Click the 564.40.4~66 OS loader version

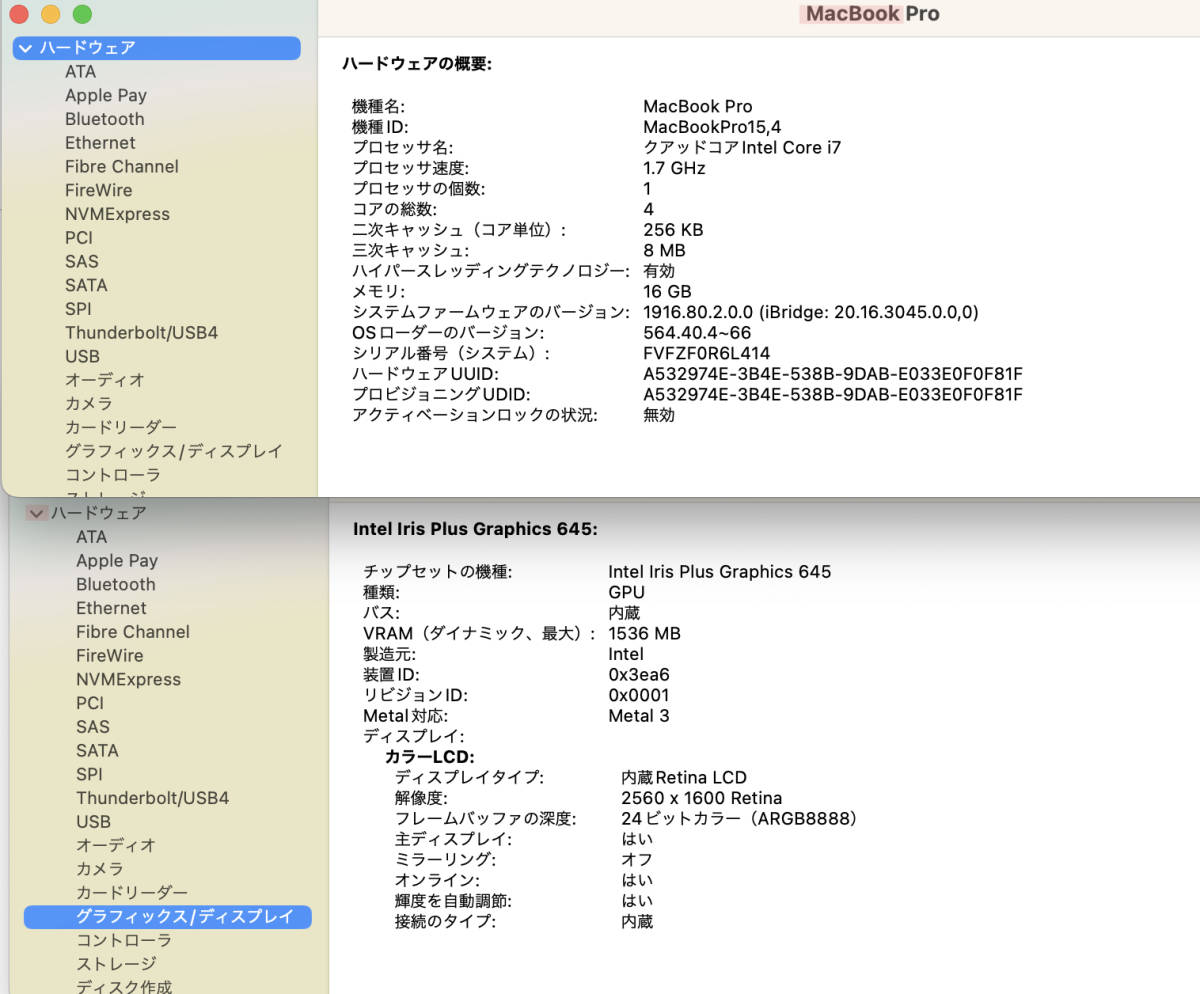pos(698,333)
